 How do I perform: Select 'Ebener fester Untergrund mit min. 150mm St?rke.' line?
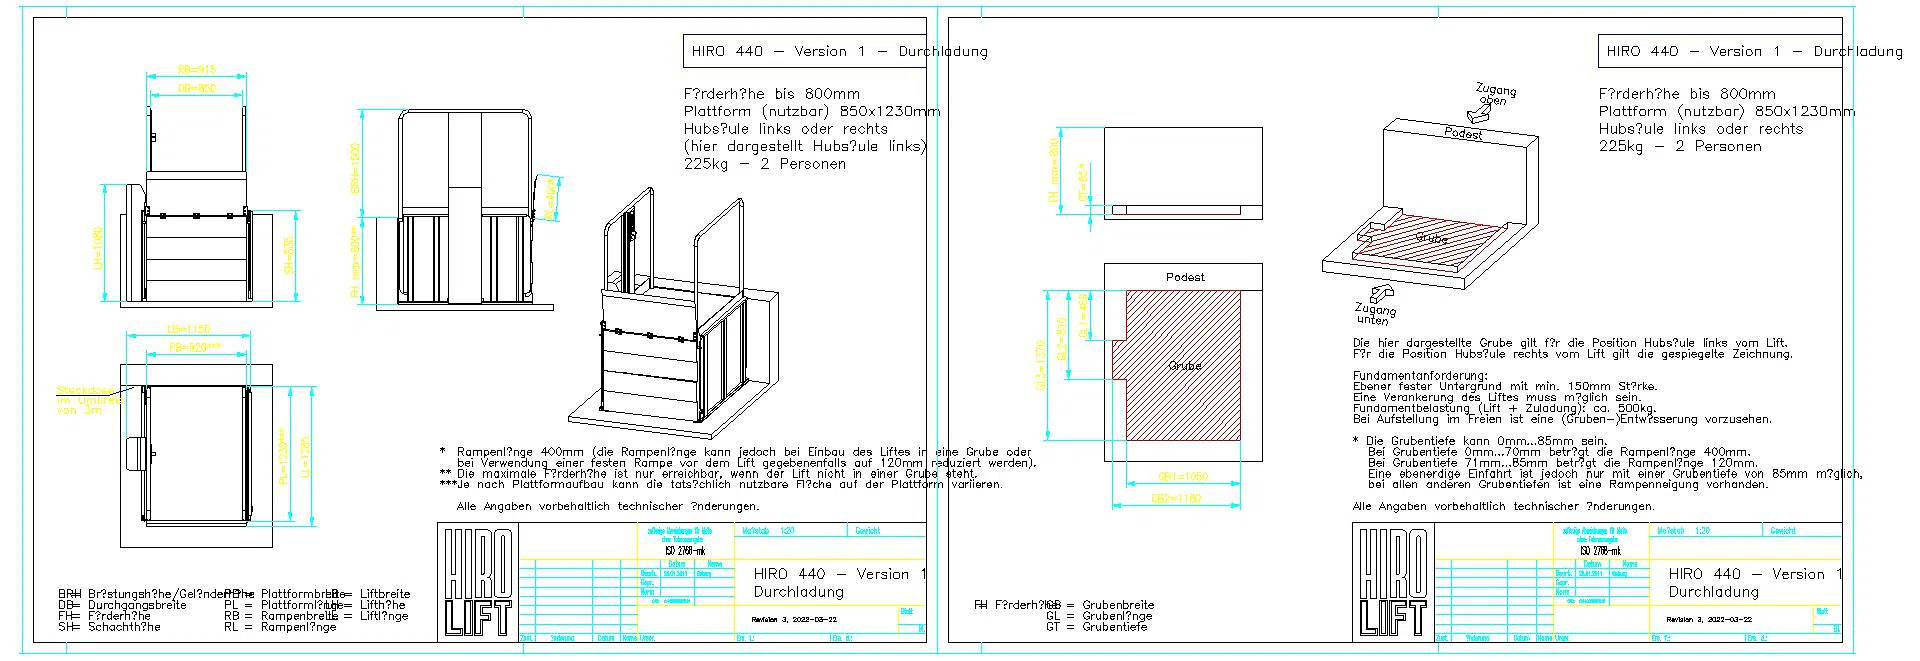[x=1504, y=386]
